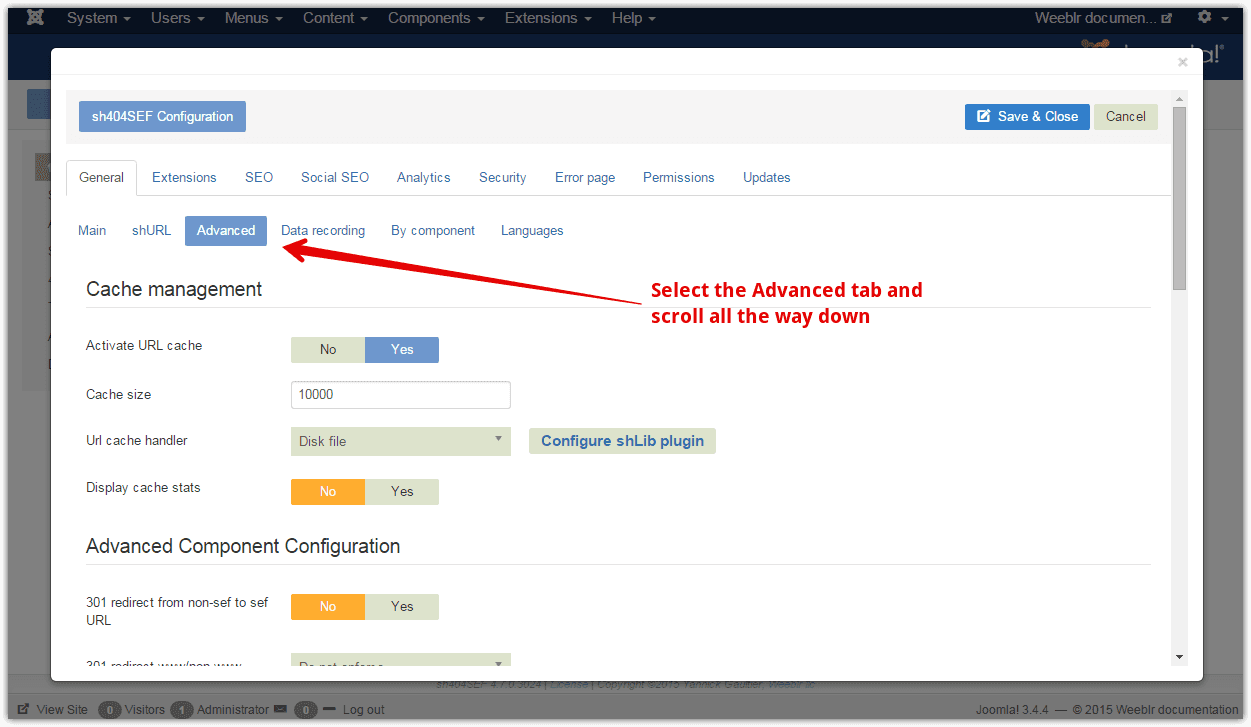
Task: Click the dialog scrollbar thumb
Action: click(x=1179, y=198)
